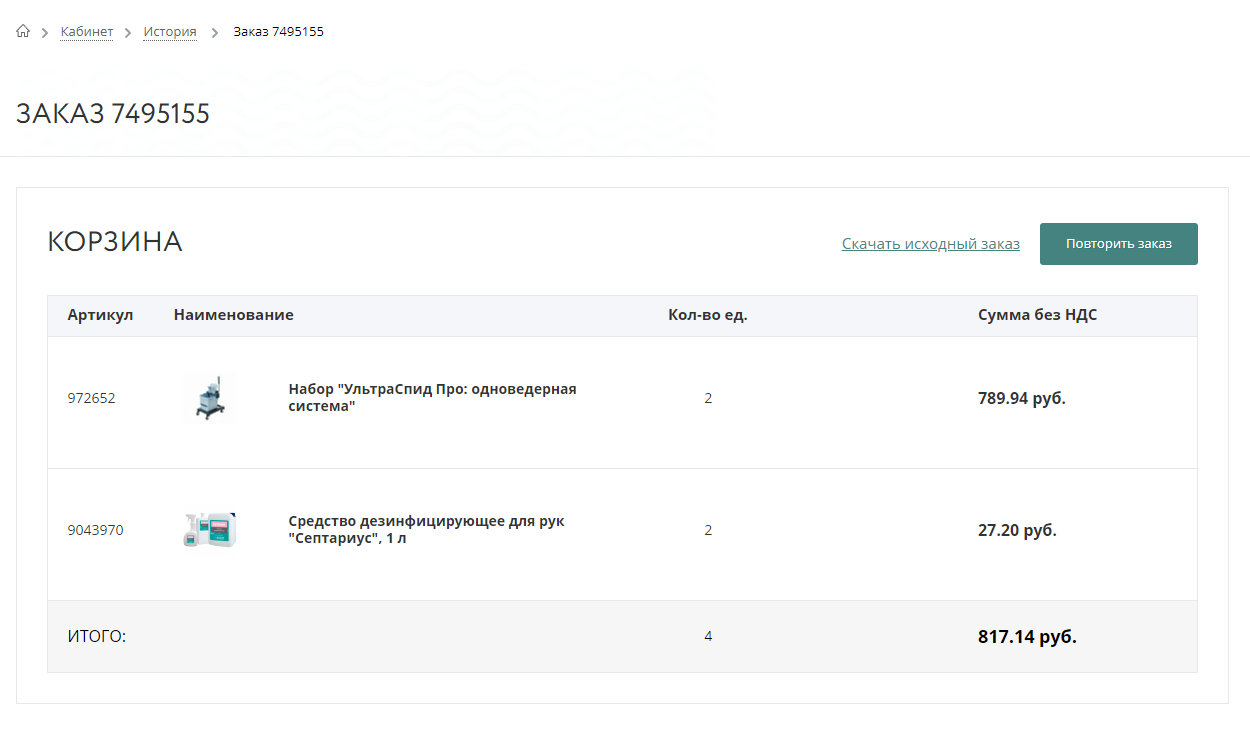This screenshot has width=1250, height=731.
Task: Click the Сумма без НДС column header
Action: tap(1037, 315)
